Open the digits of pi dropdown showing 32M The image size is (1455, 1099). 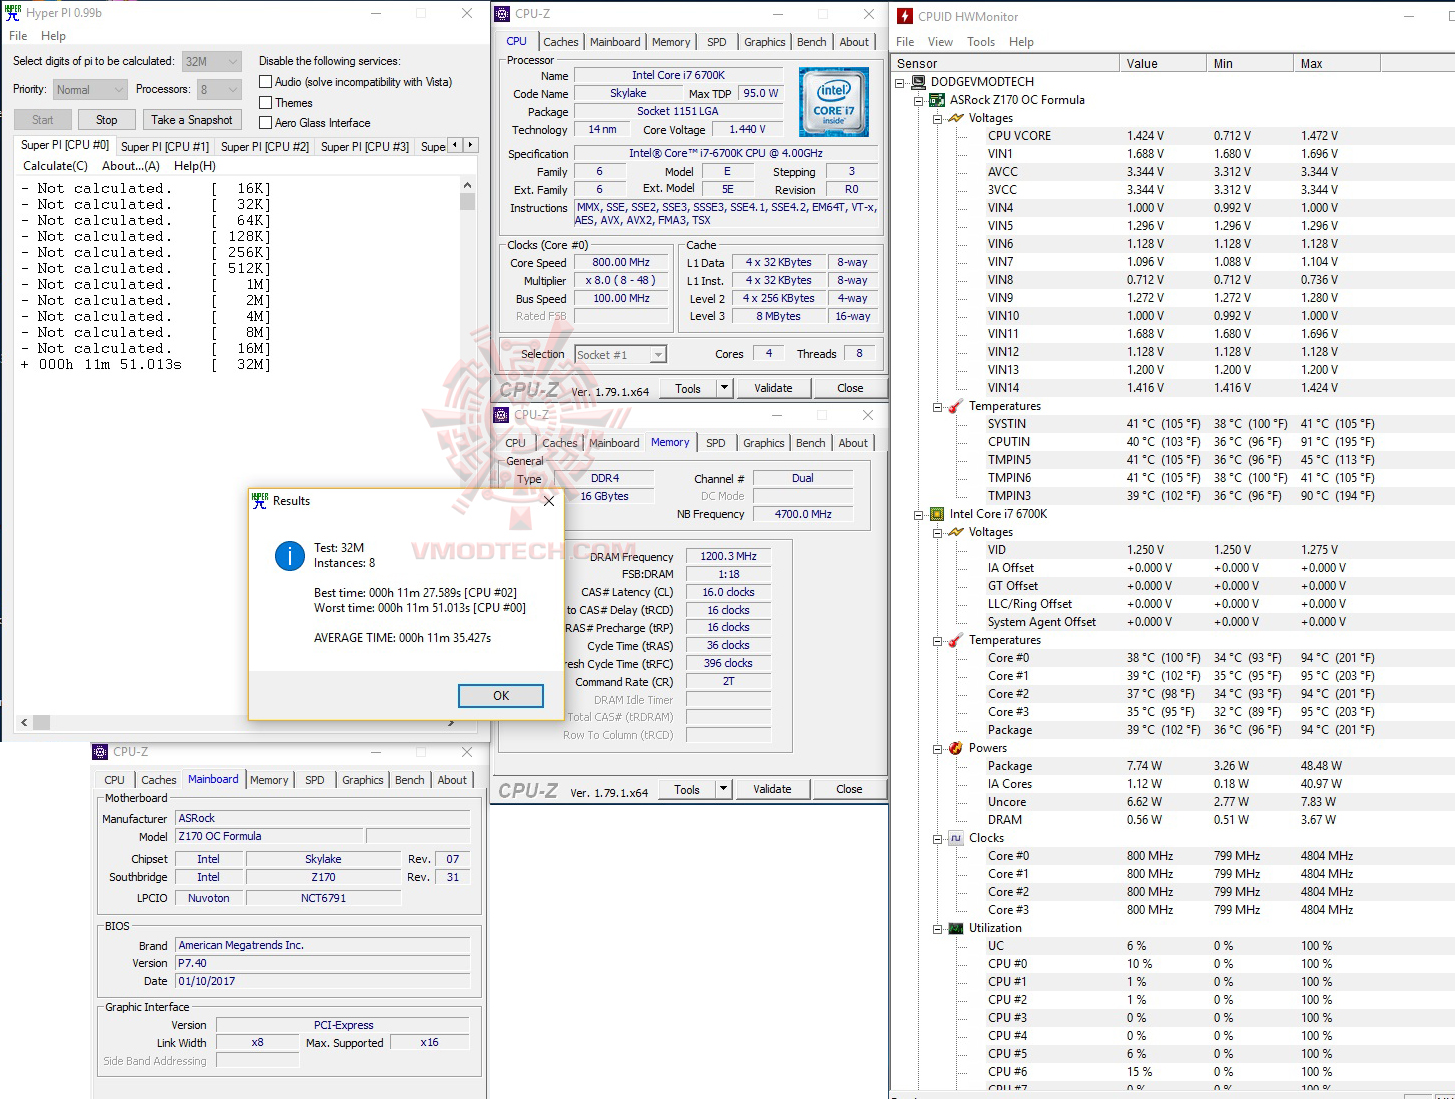[x=212, y=62]
